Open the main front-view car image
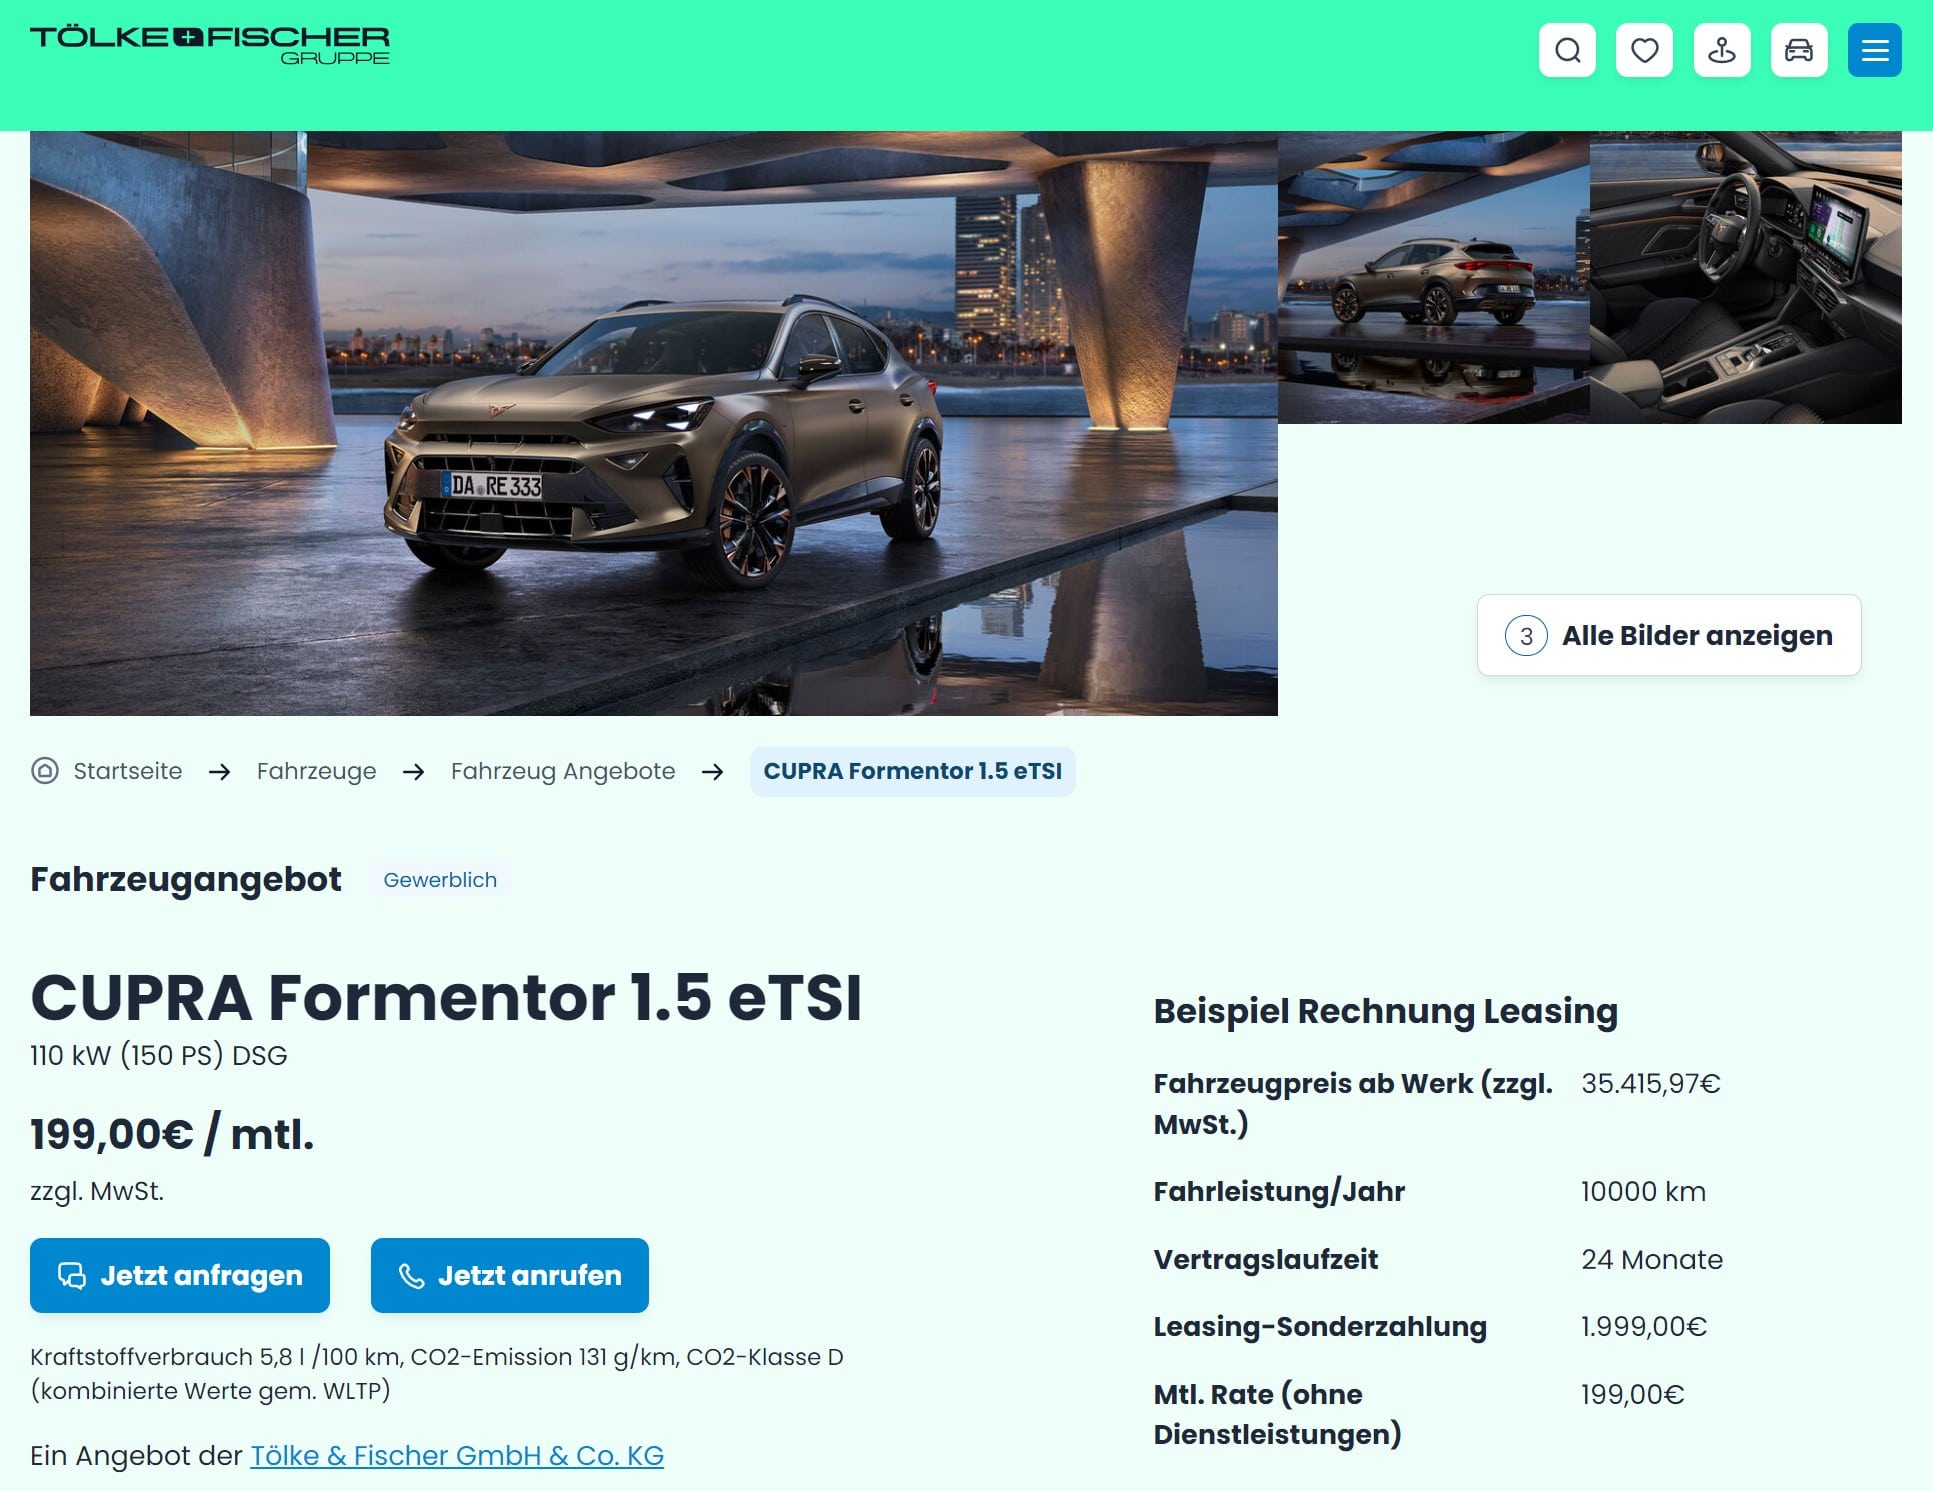1933x1491 pixels. point(654,423)
